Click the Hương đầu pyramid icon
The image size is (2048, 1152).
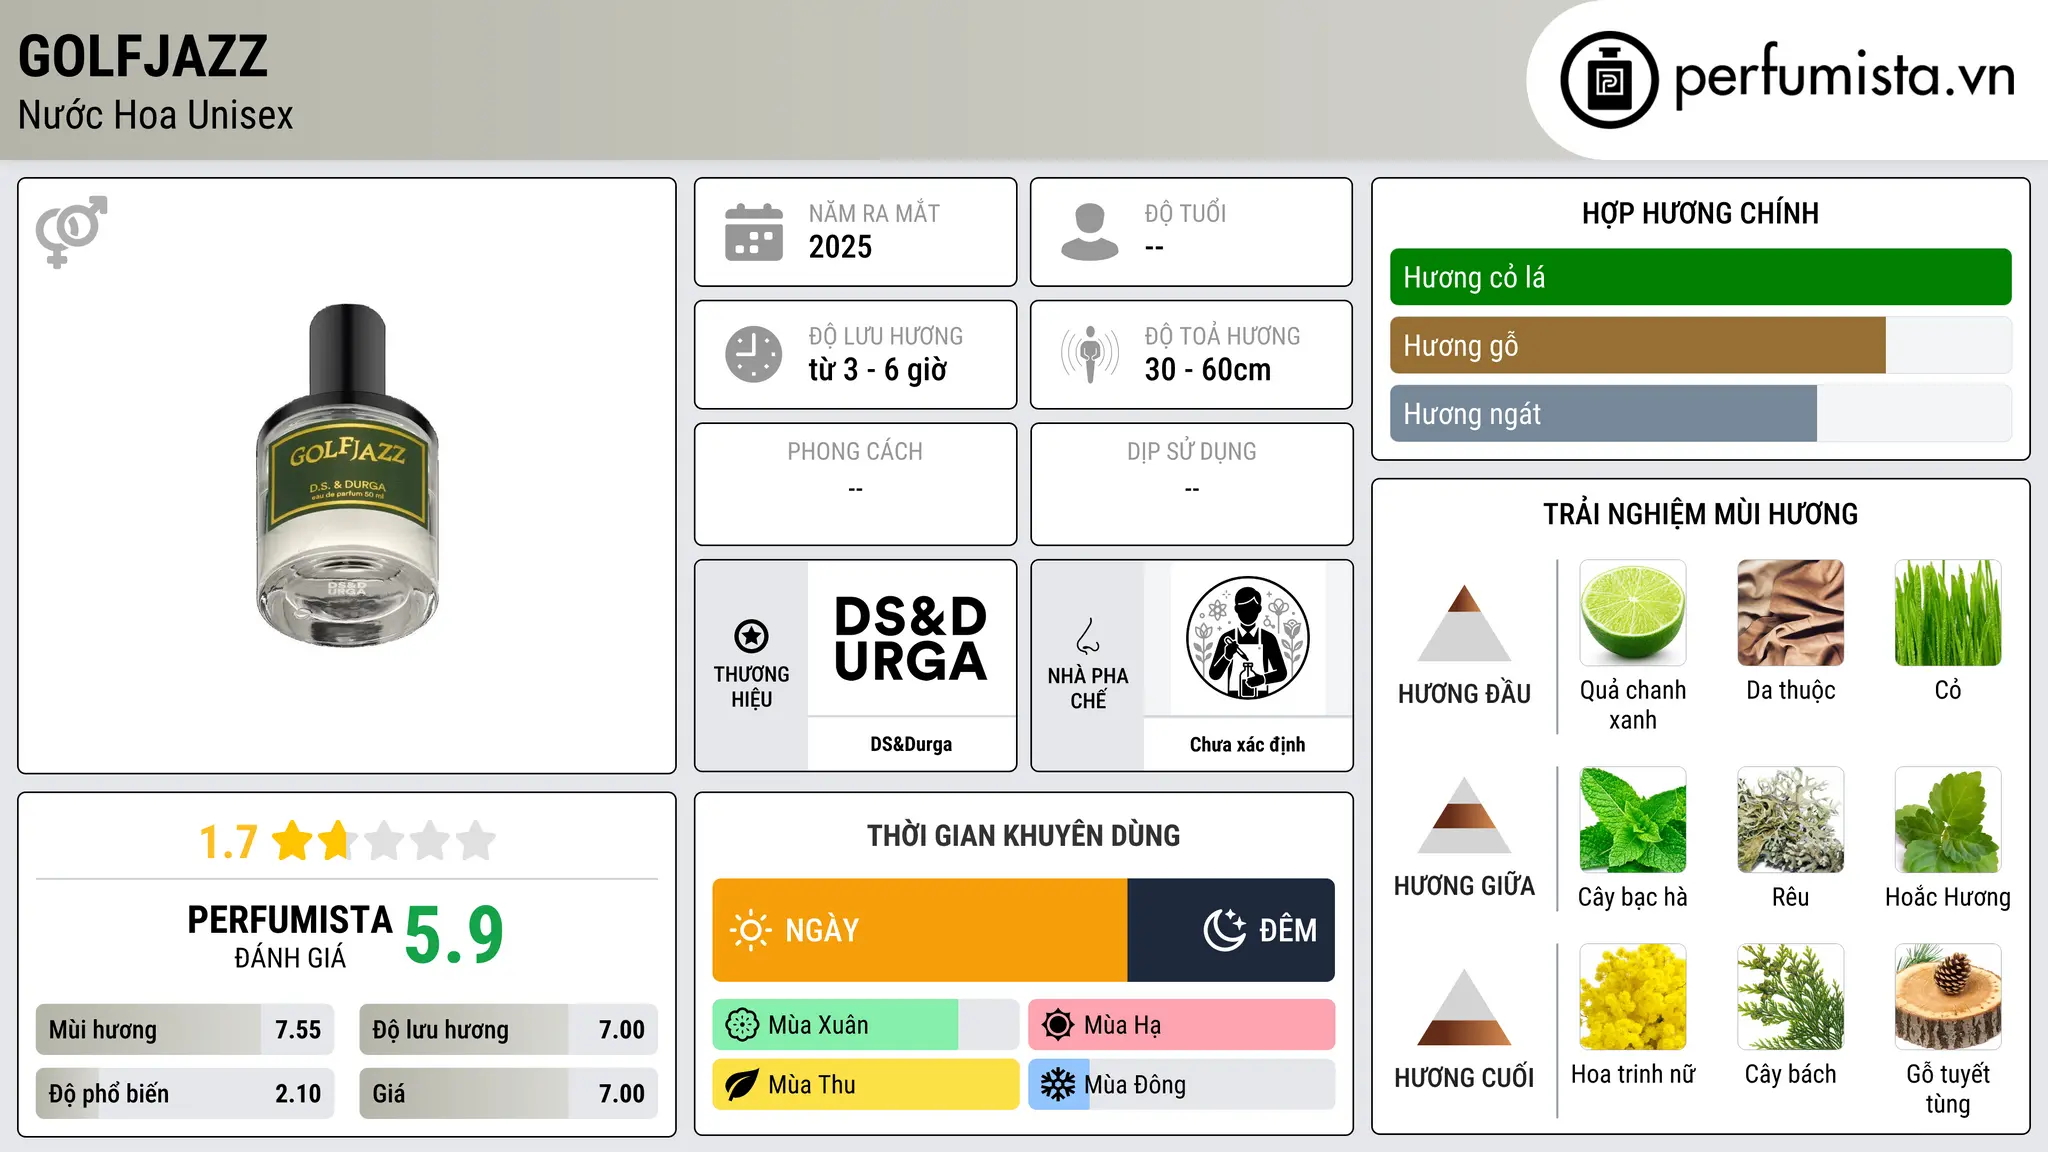point(1464,623)
